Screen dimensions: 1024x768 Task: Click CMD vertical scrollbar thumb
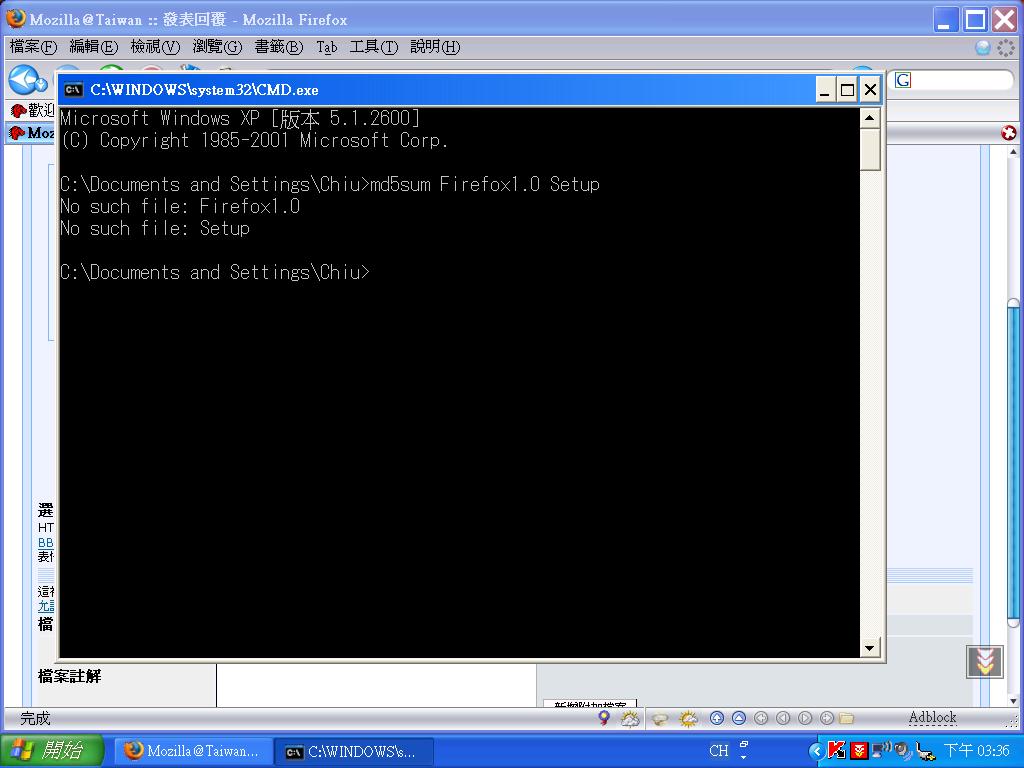[869, 150]
